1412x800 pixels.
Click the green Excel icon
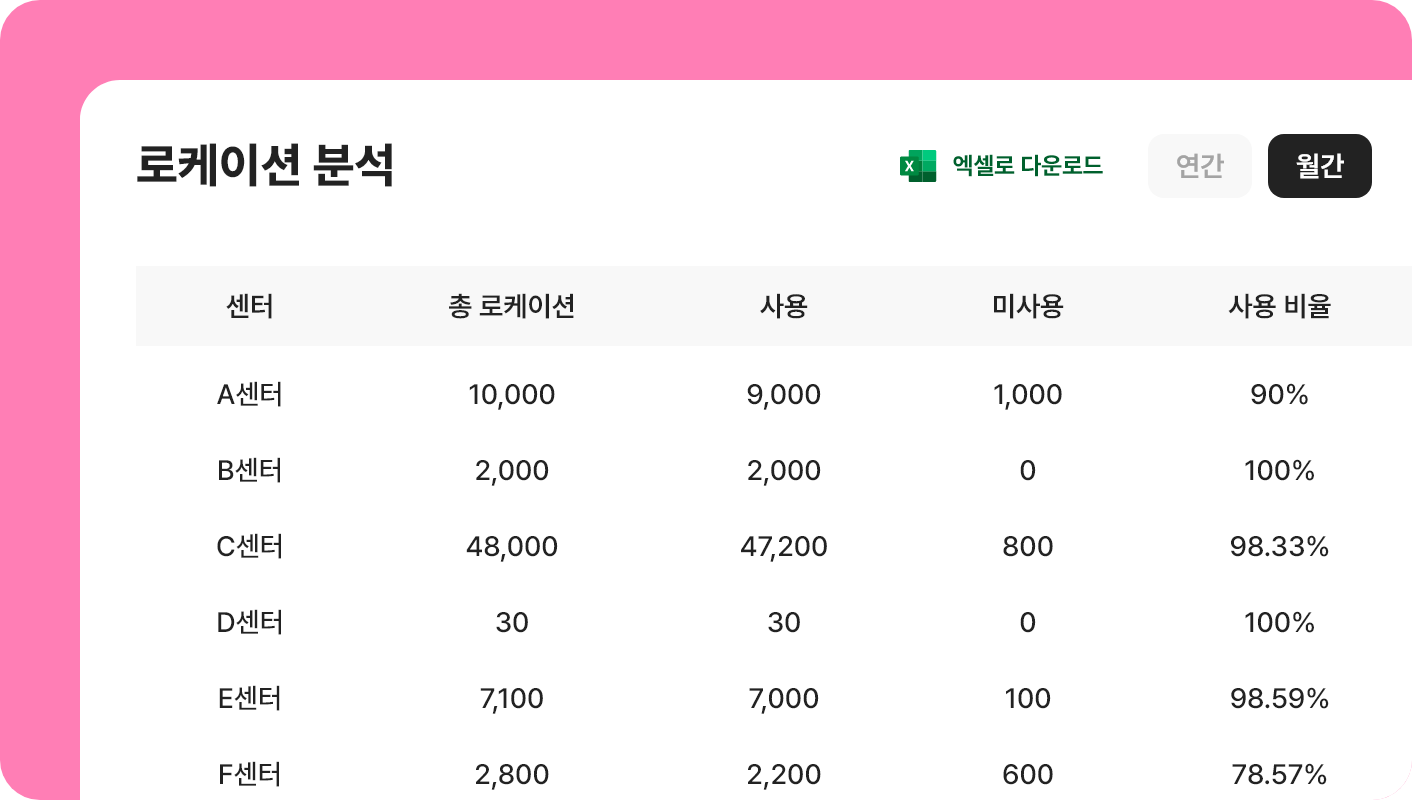coord(917,166)
